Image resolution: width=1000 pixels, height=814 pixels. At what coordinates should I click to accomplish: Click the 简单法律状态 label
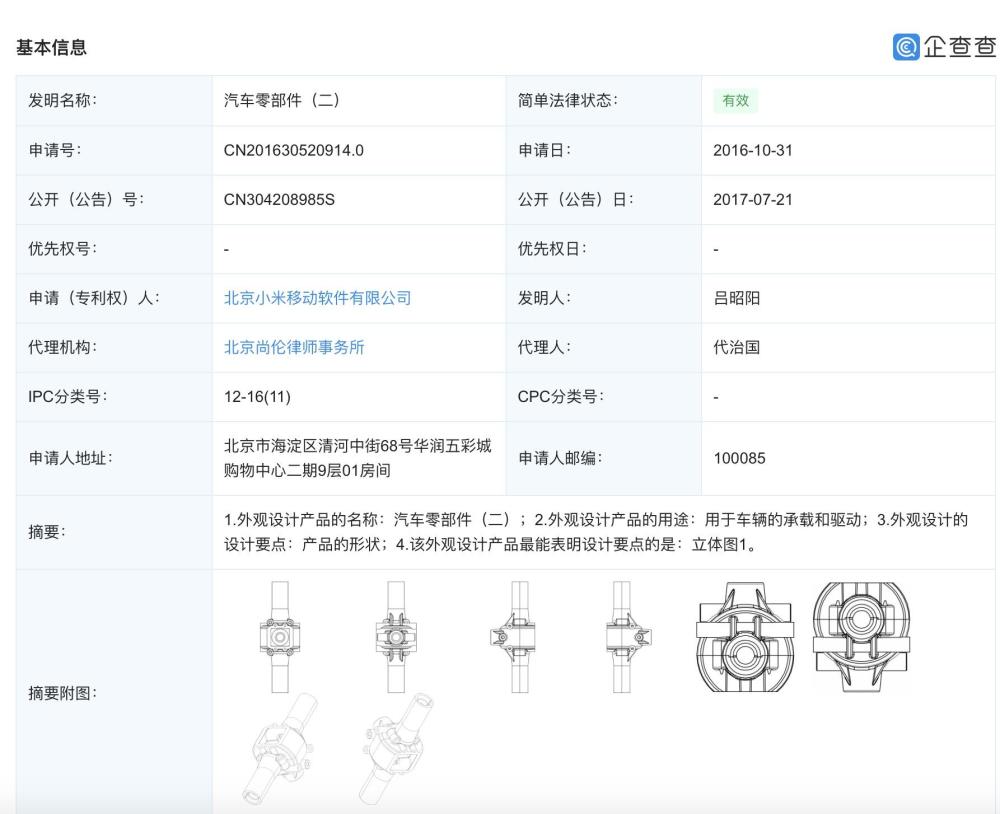coord(568,100)
